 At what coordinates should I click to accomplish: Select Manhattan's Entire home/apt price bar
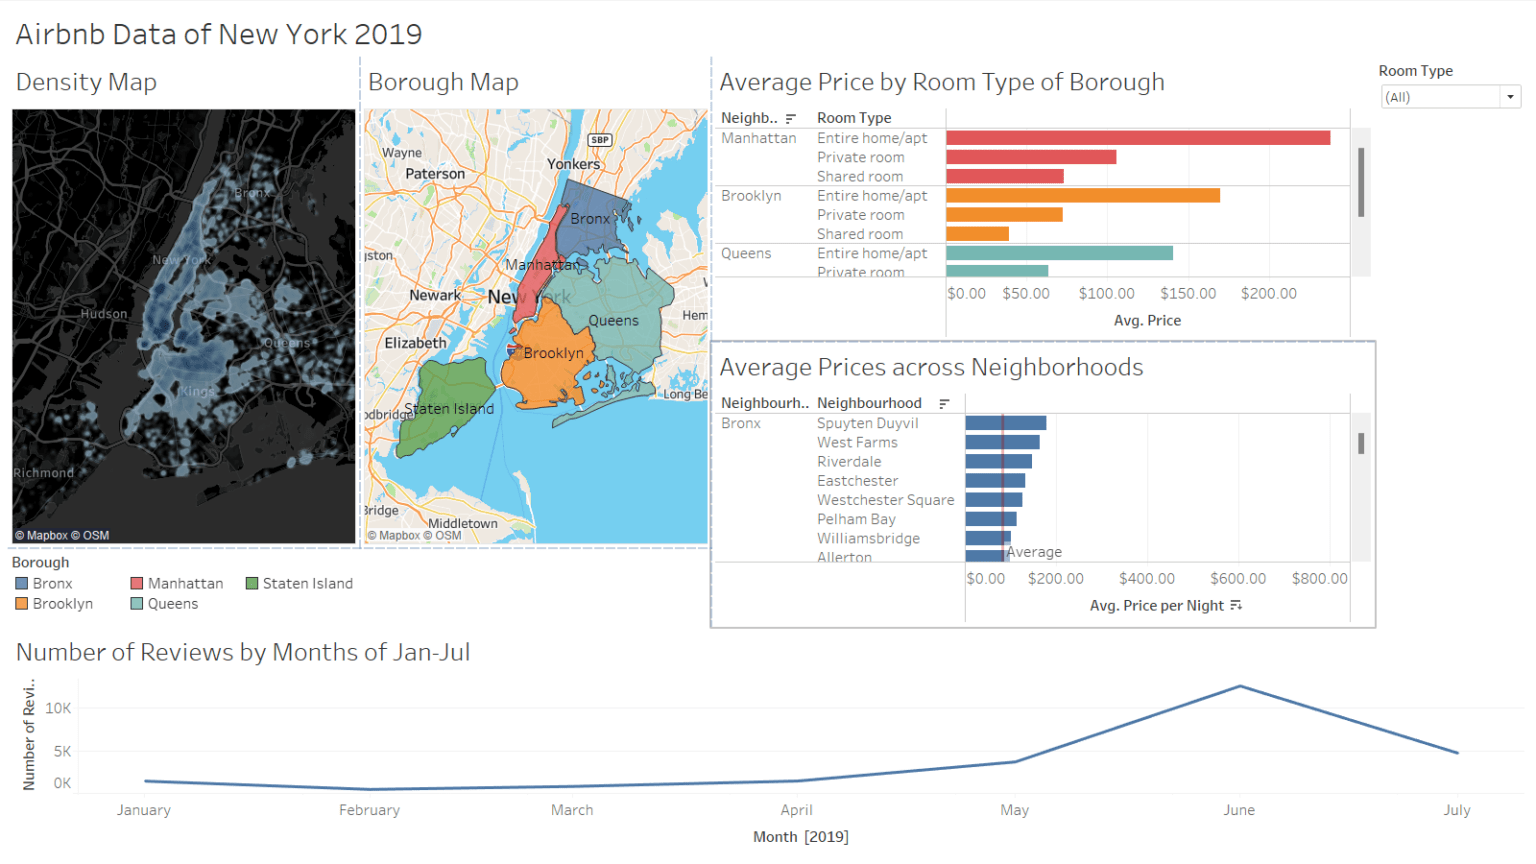1140,137
